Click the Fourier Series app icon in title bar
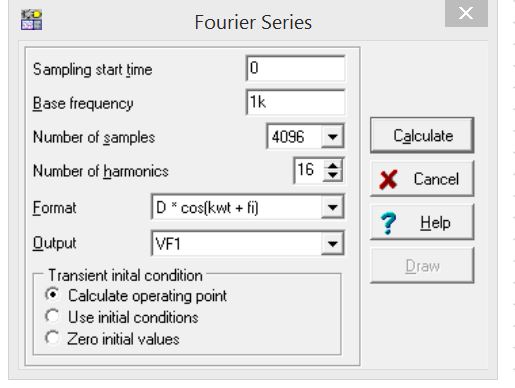515x388 pixels. 31,20
